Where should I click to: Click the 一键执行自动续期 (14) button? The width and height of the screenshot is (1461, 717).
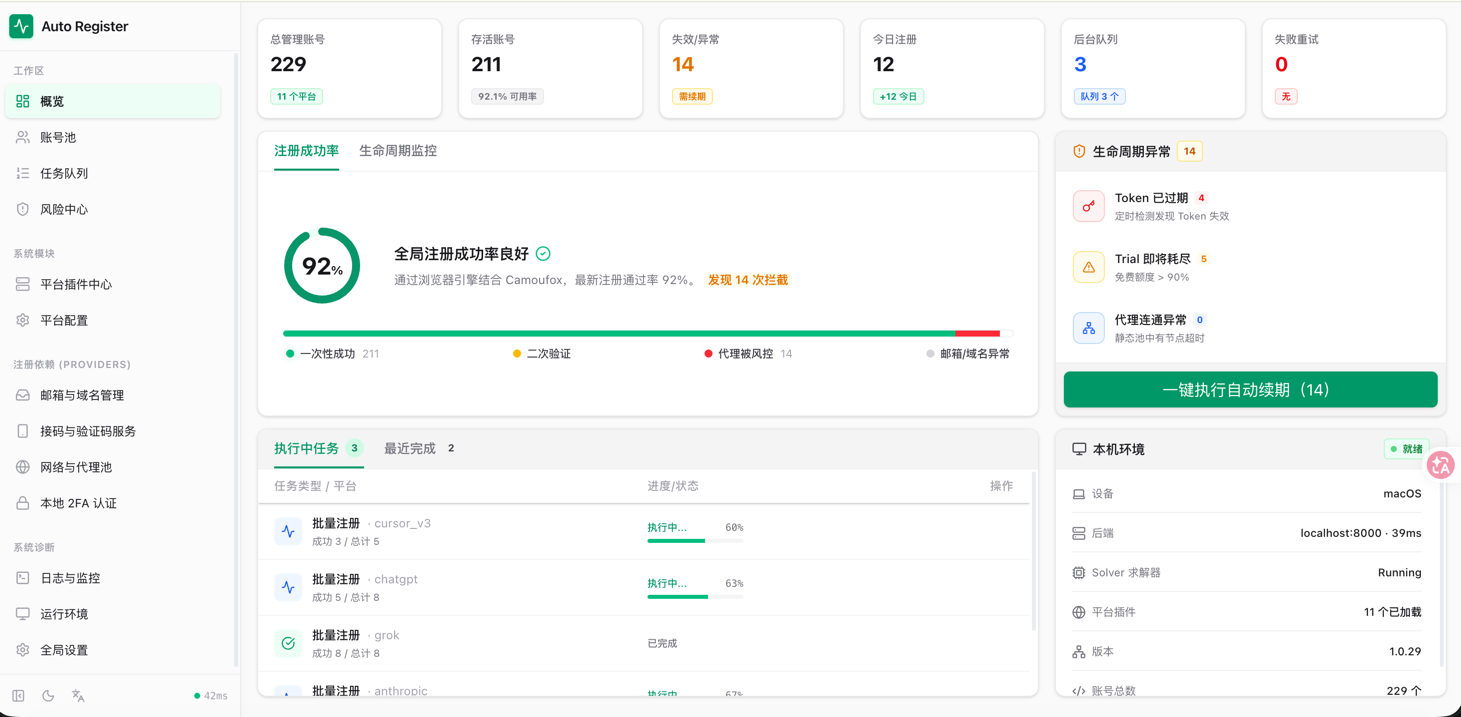coord(1250,390)
